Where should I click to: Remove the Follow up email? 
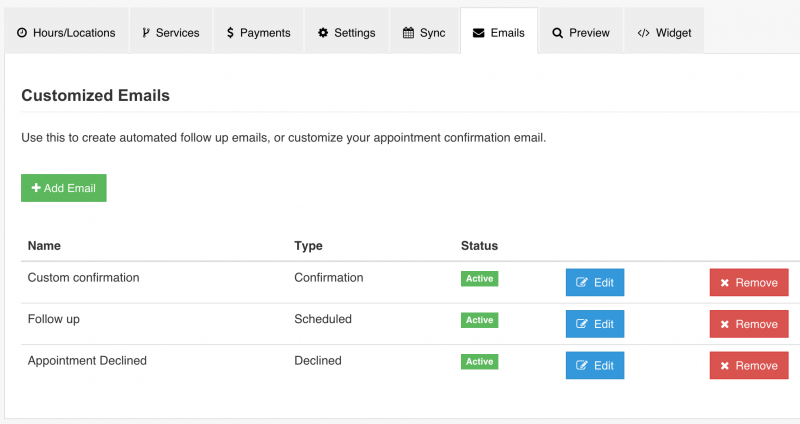749,324
